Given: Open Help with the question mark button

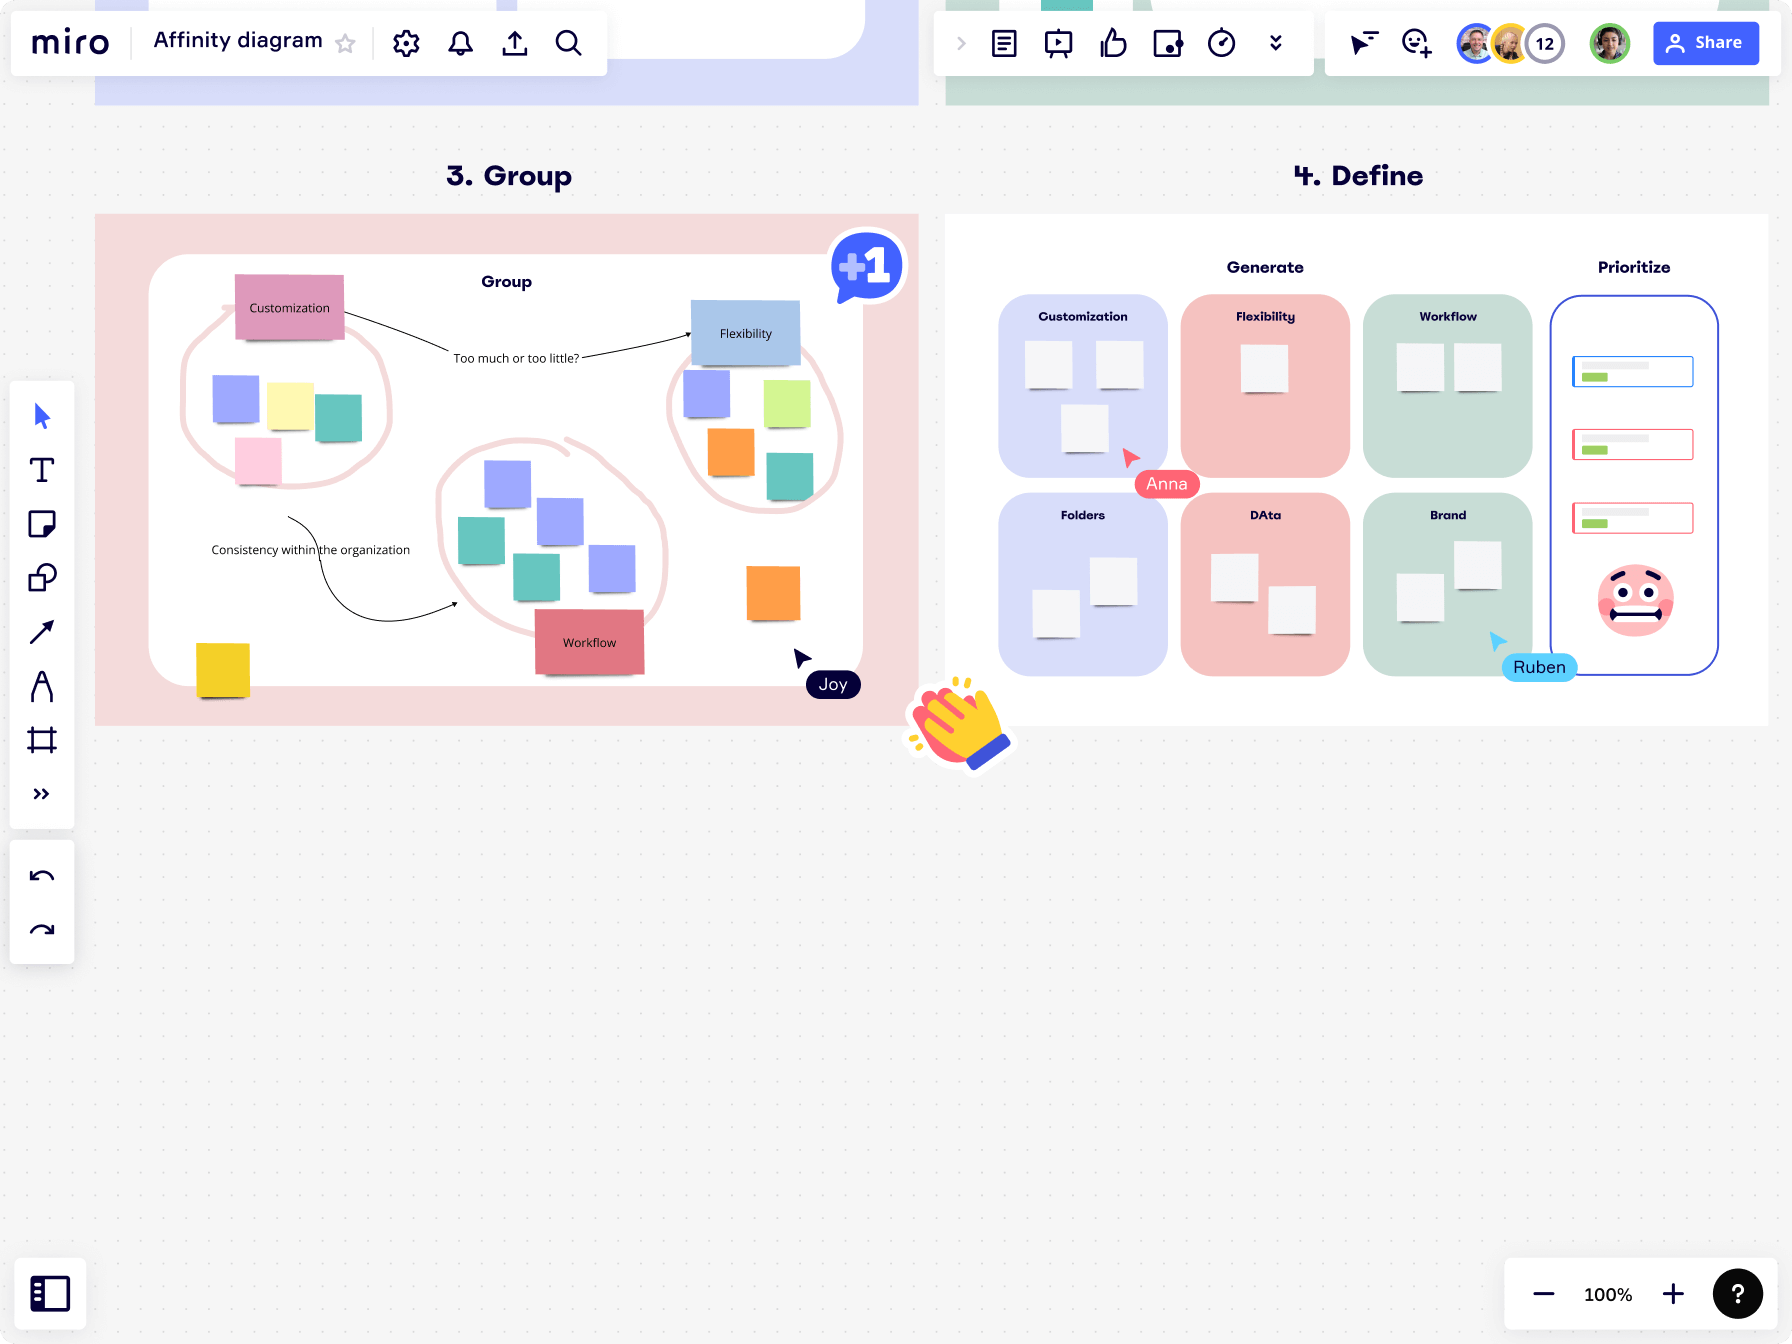Looking at the screenshot, I should pyautogui.click(x=1738, y=1293).
